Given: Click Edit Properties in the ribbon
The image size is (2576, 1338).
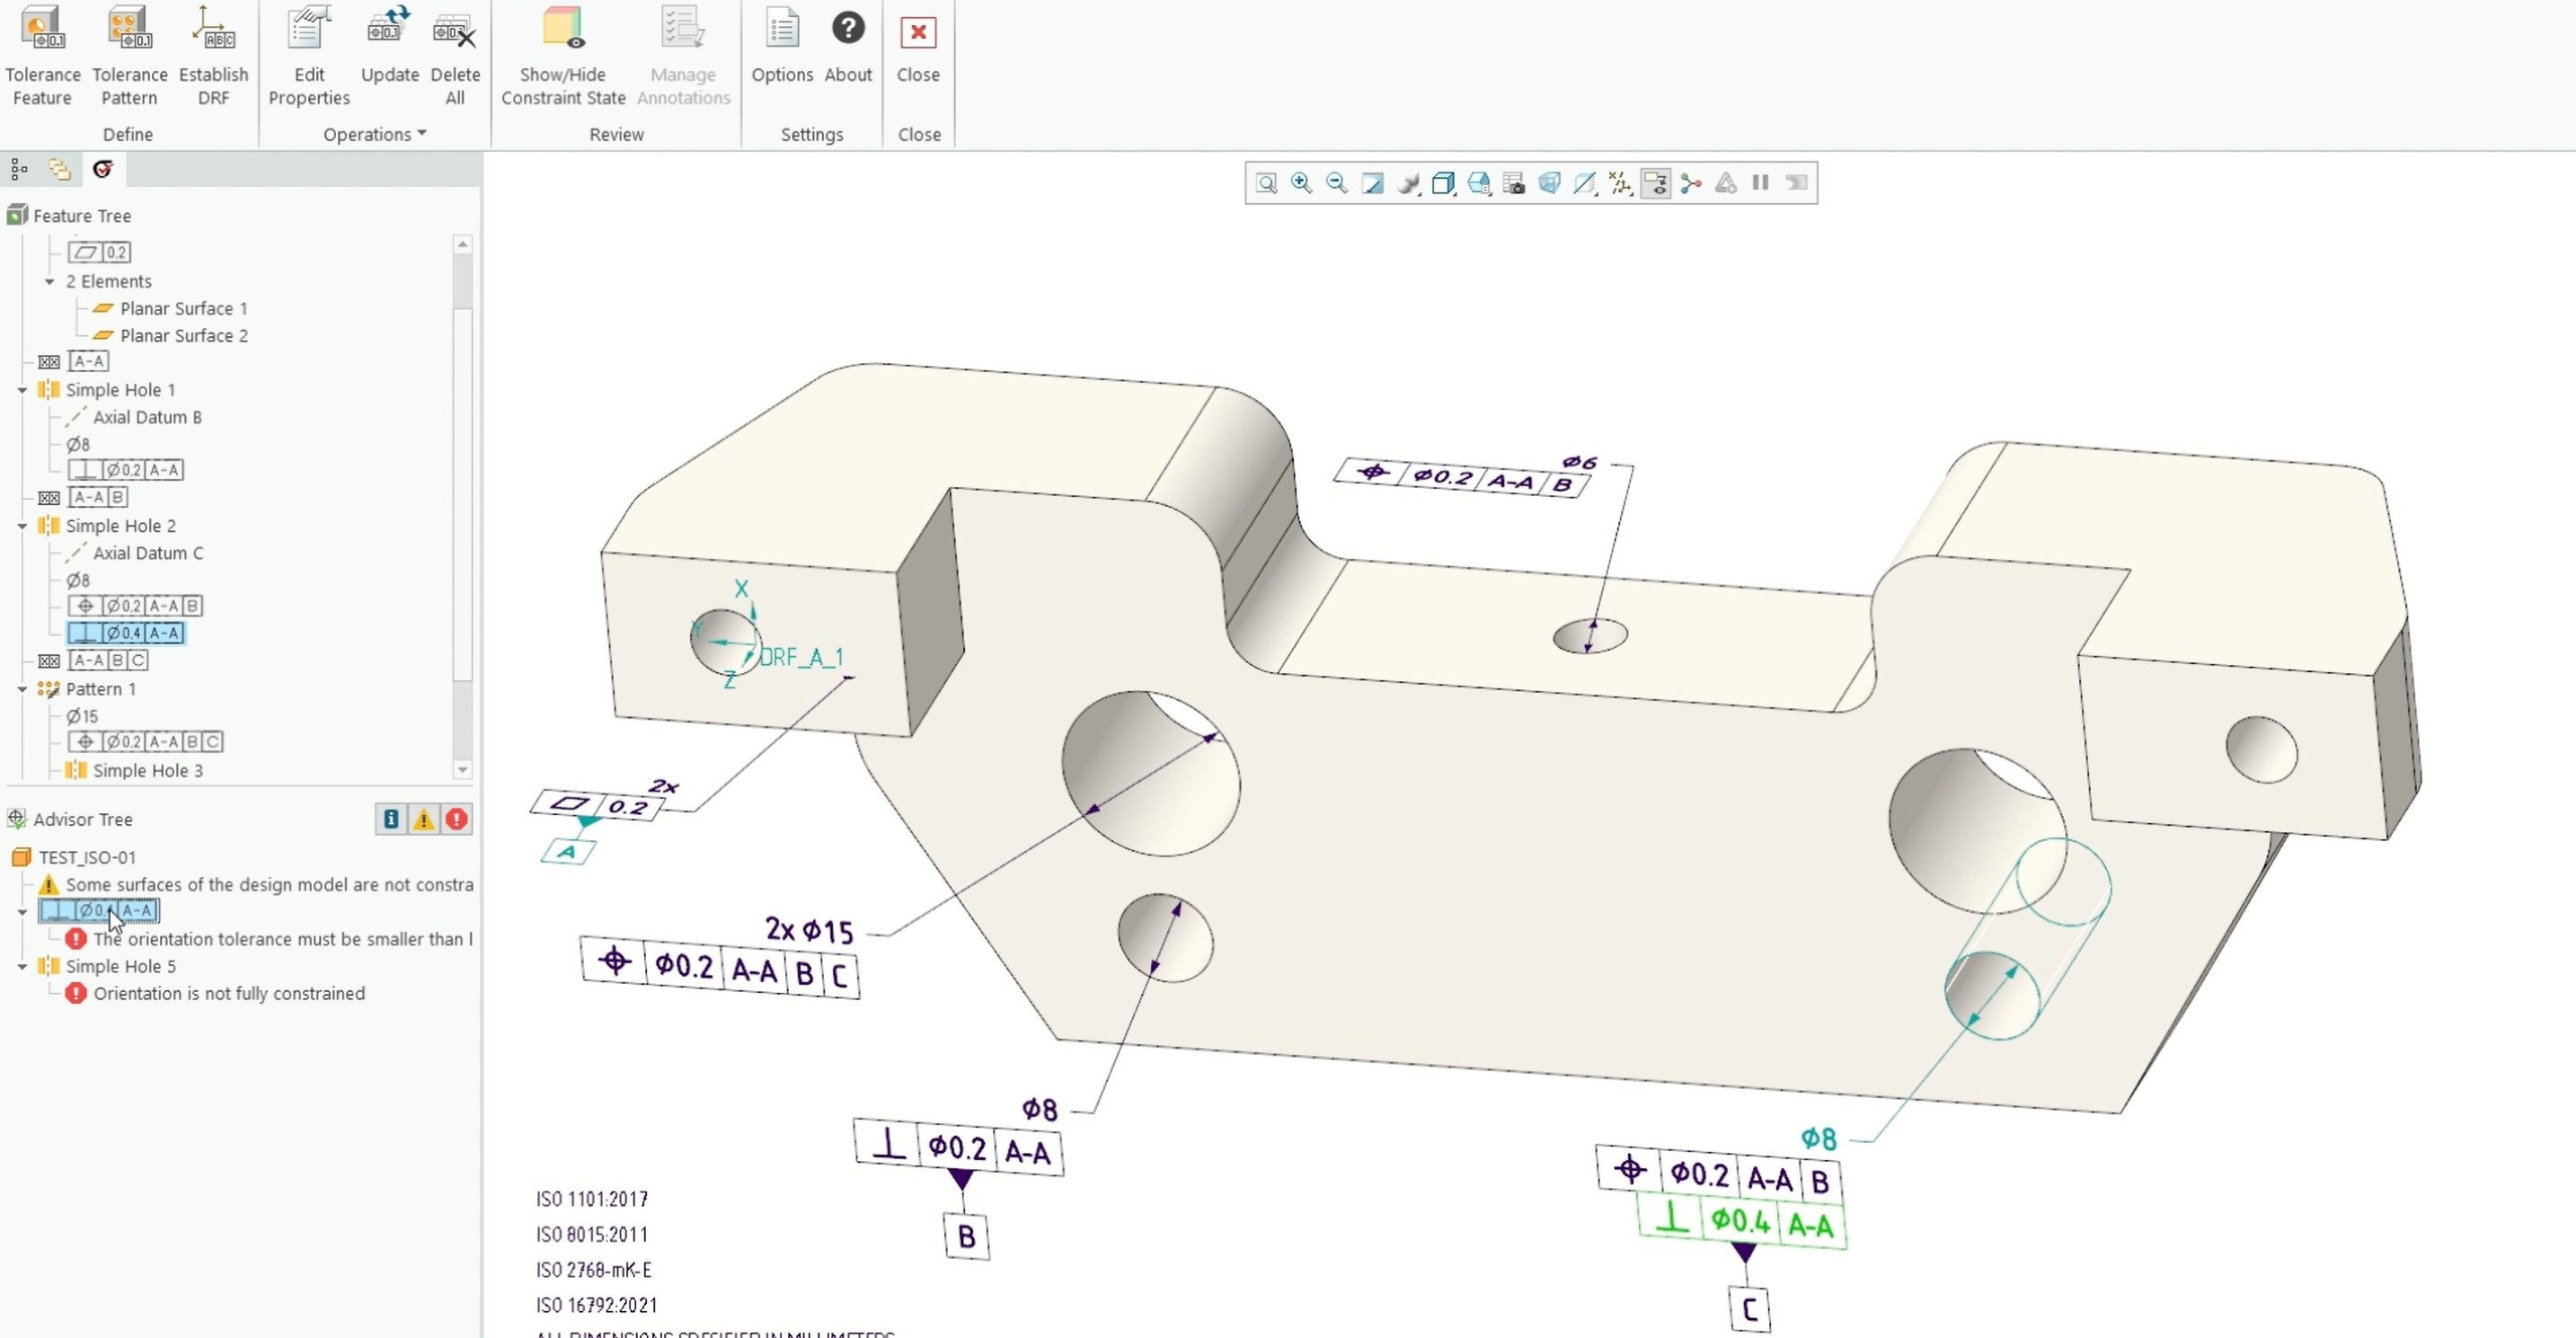Looking at the screenshot, I should (x=308, y=56).
